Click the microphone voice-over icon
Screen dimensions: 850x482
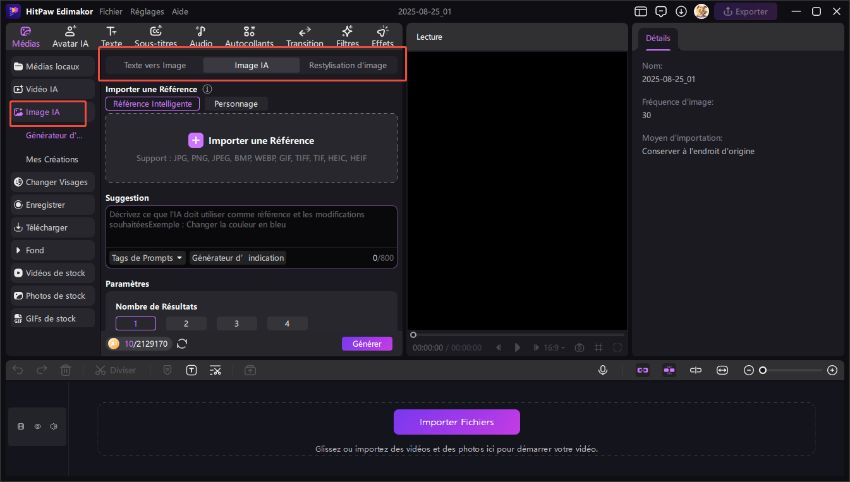point(602,370)
